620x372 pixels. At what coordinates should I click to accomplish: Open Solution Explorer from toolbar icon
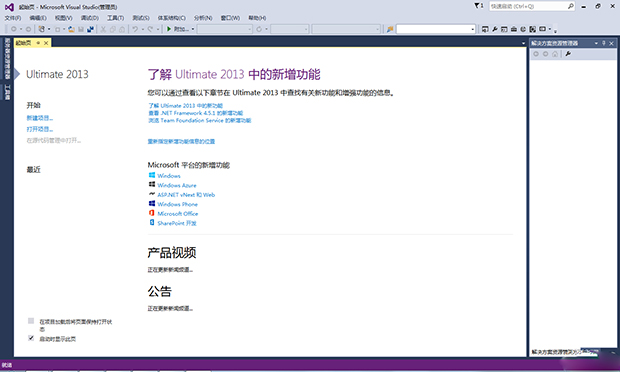(x=485, y=29)
